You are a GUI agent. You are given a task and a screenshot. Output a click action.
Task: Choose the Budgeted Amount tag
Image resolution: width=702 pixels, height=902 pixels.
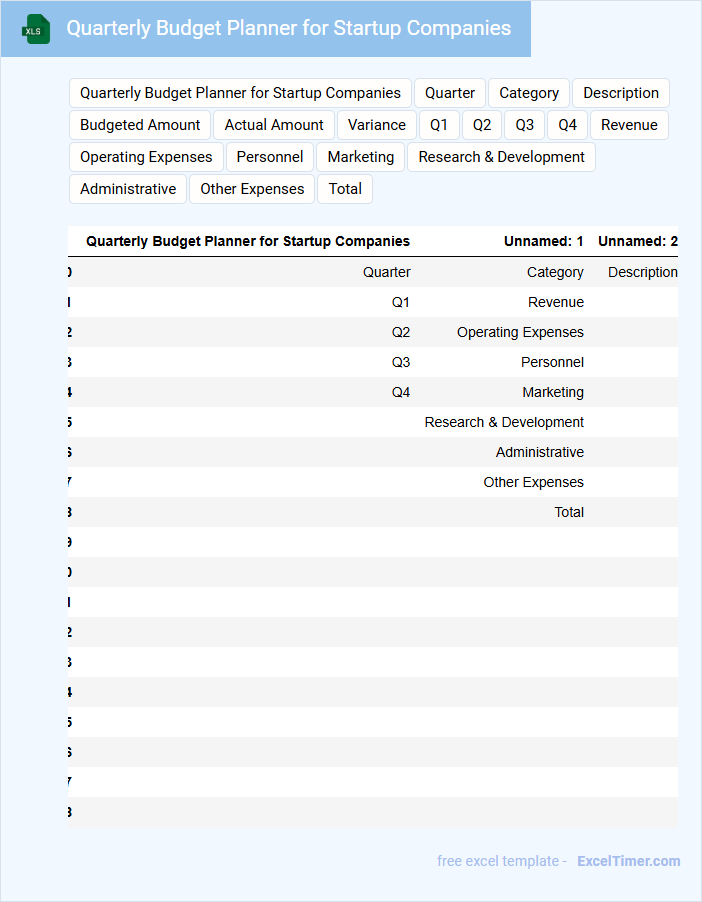[140, 125]
